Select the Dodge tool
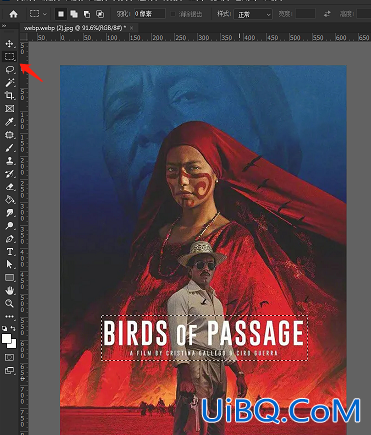This screenshot has width=371, height=435. (x=9, y=226)
